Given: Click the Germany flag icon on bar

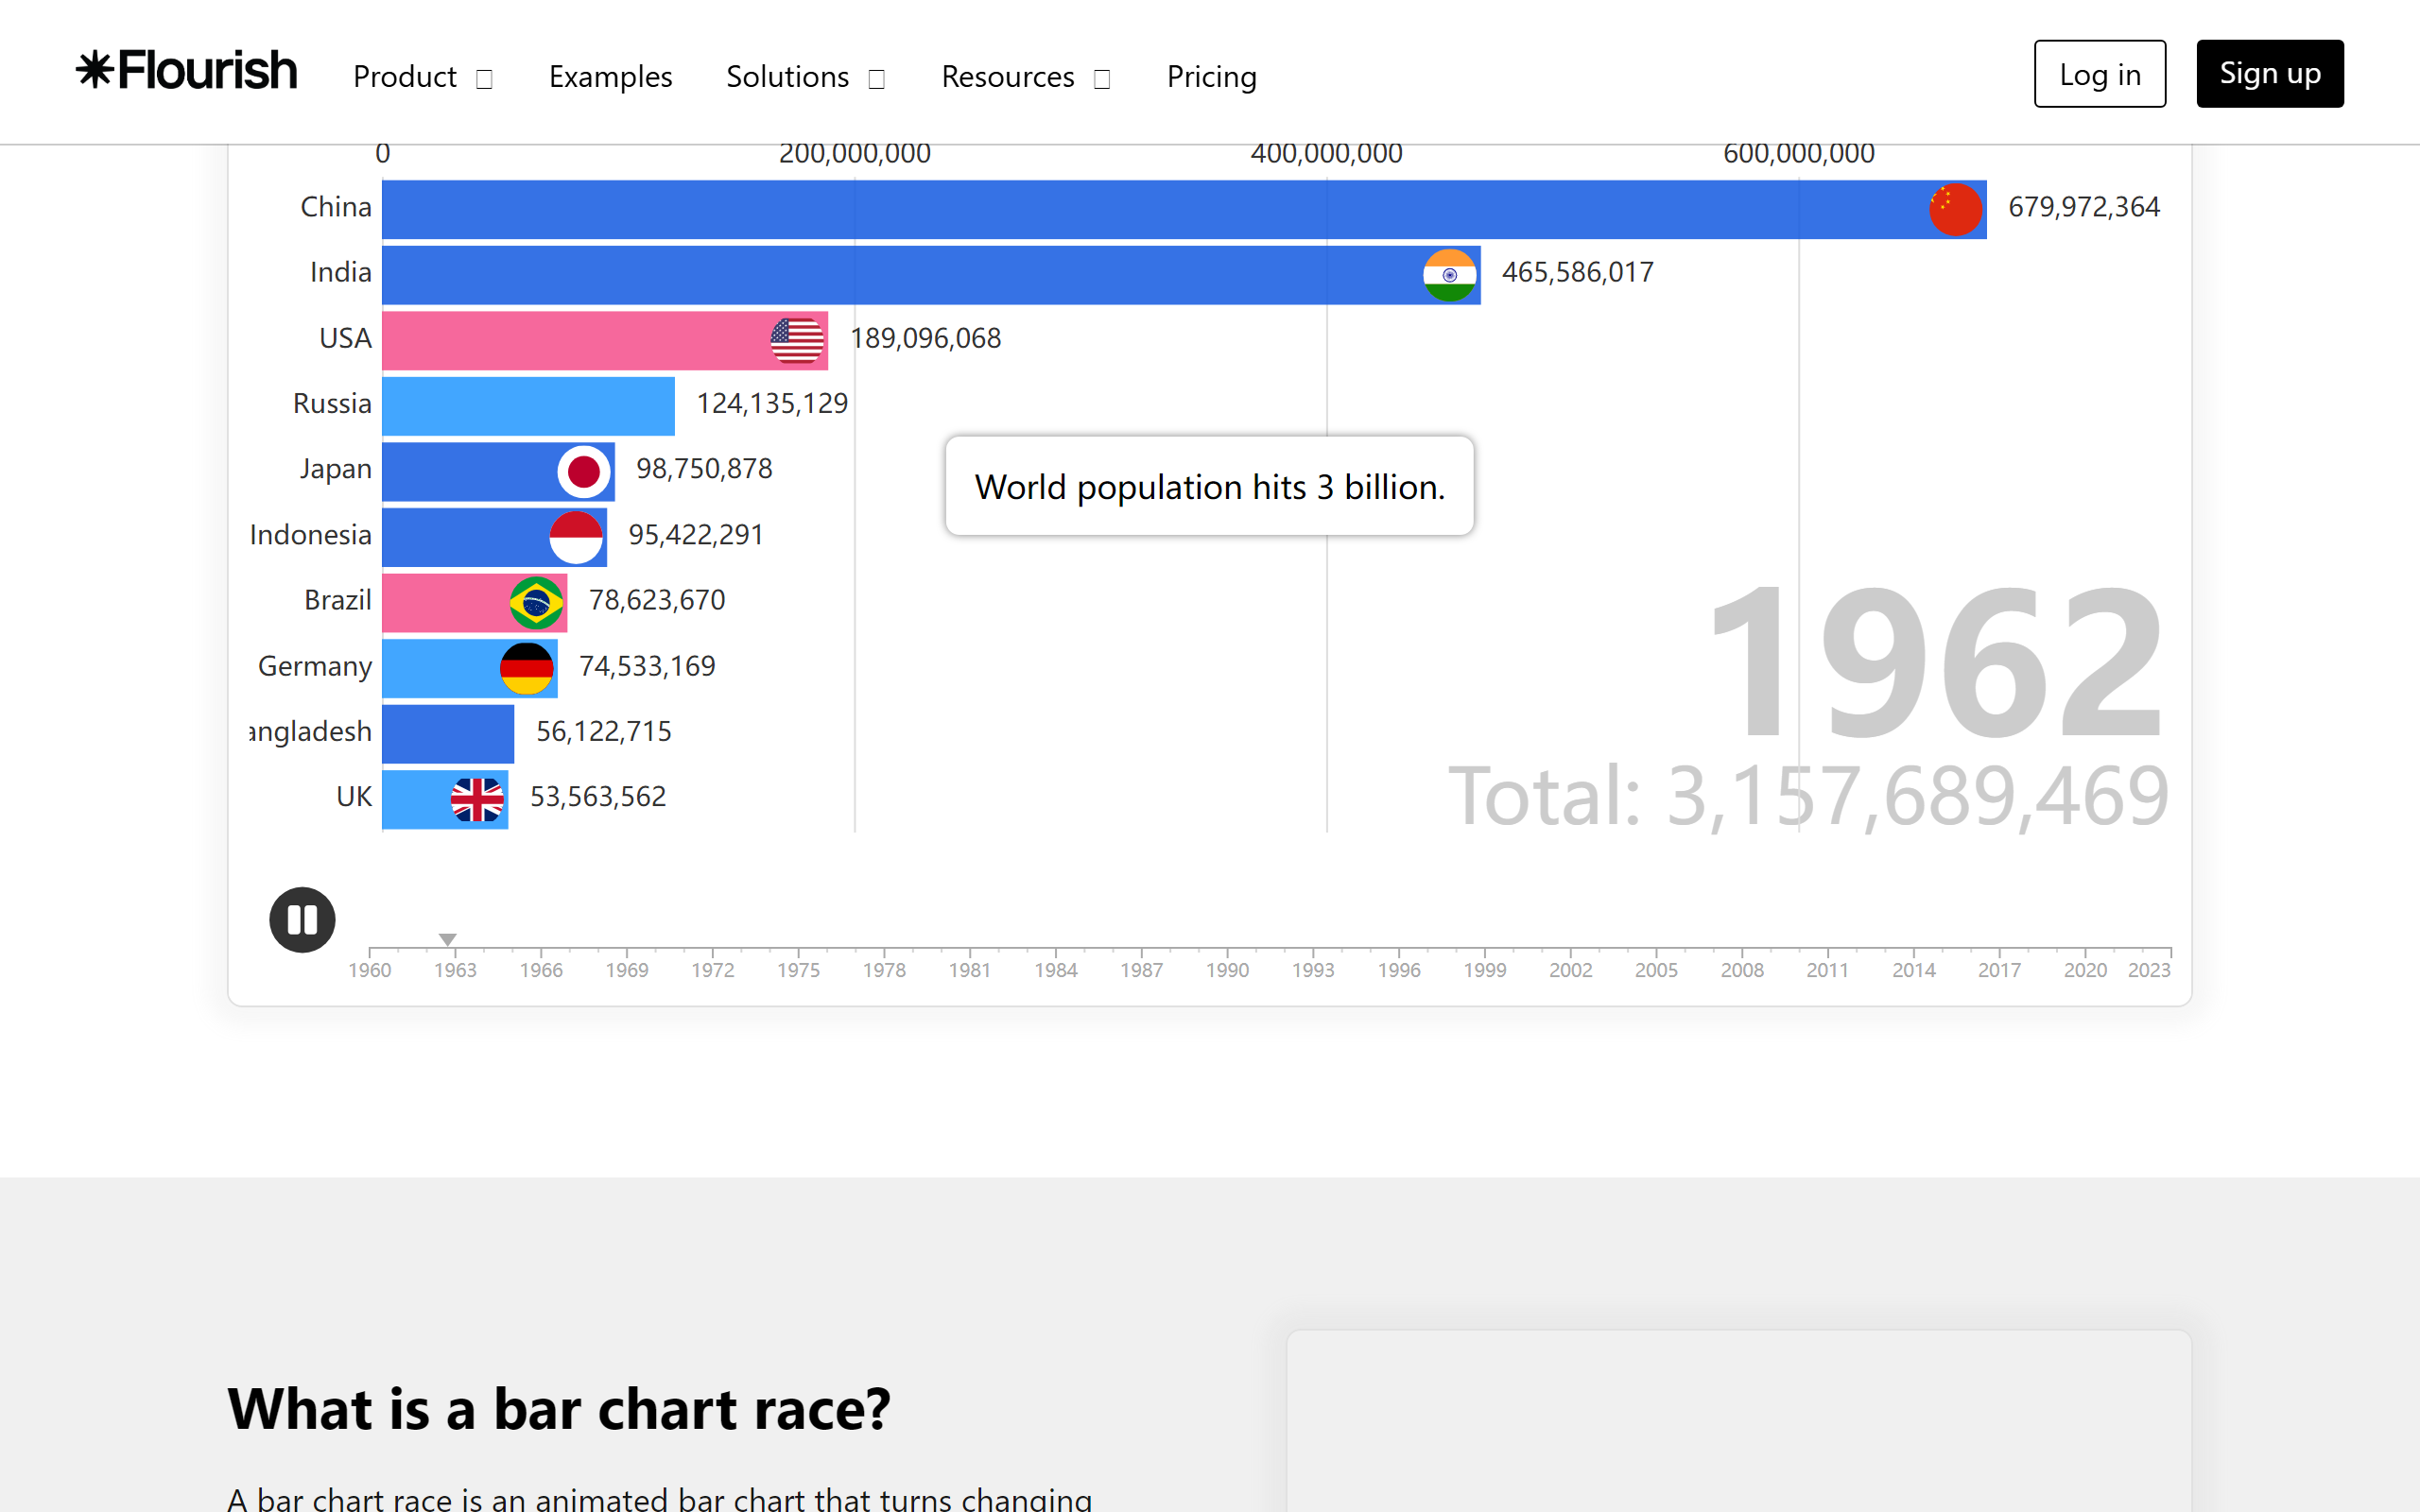Looking at the screenshot, I should (526, 669).
